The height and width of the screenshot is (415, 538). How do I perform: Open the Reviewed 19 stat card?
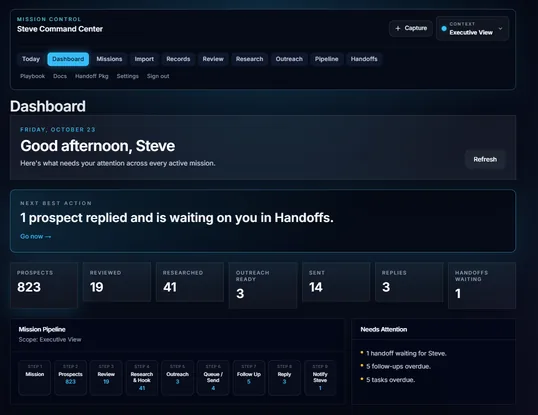coord(117,282)
